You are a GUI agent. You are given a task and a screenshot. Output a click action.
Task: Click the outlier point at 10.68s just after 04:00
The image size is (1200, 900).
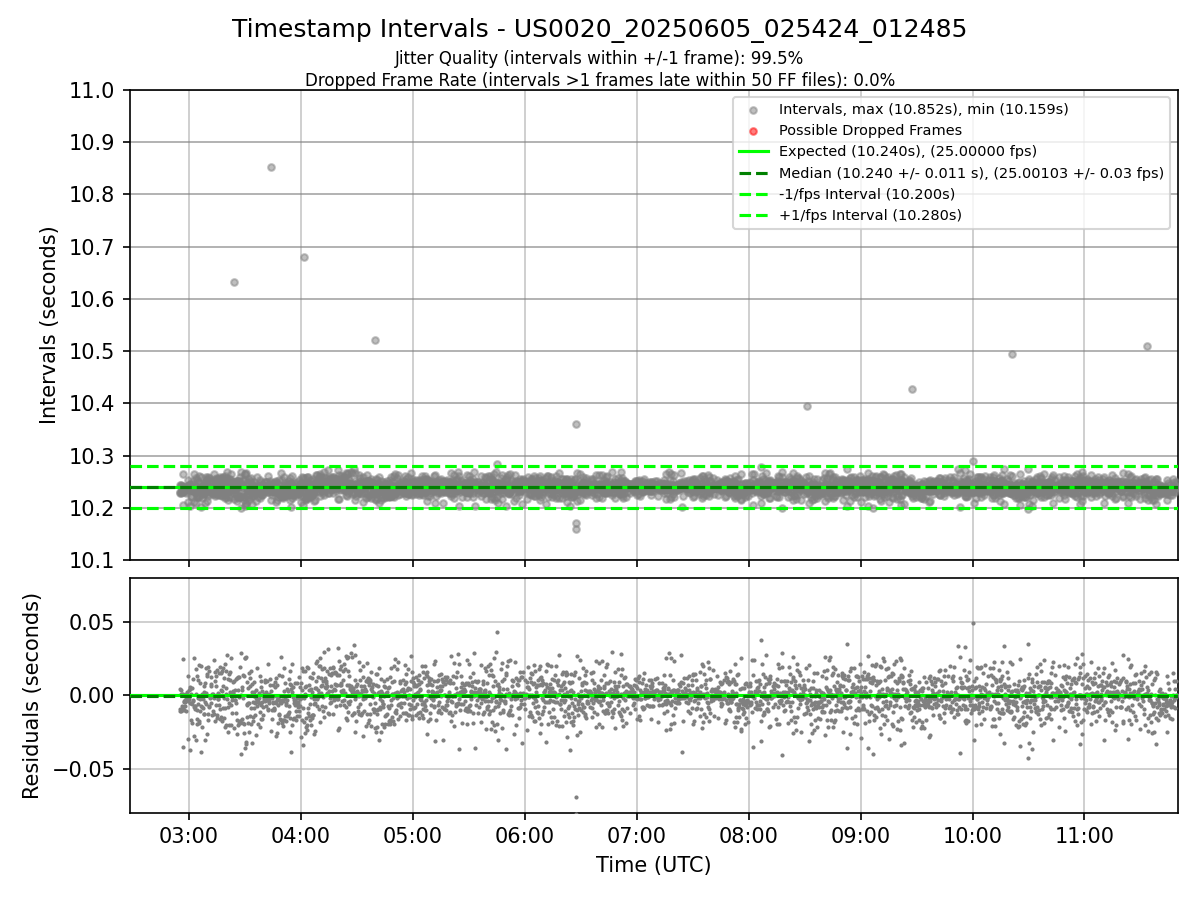click(x=304, y=257)
